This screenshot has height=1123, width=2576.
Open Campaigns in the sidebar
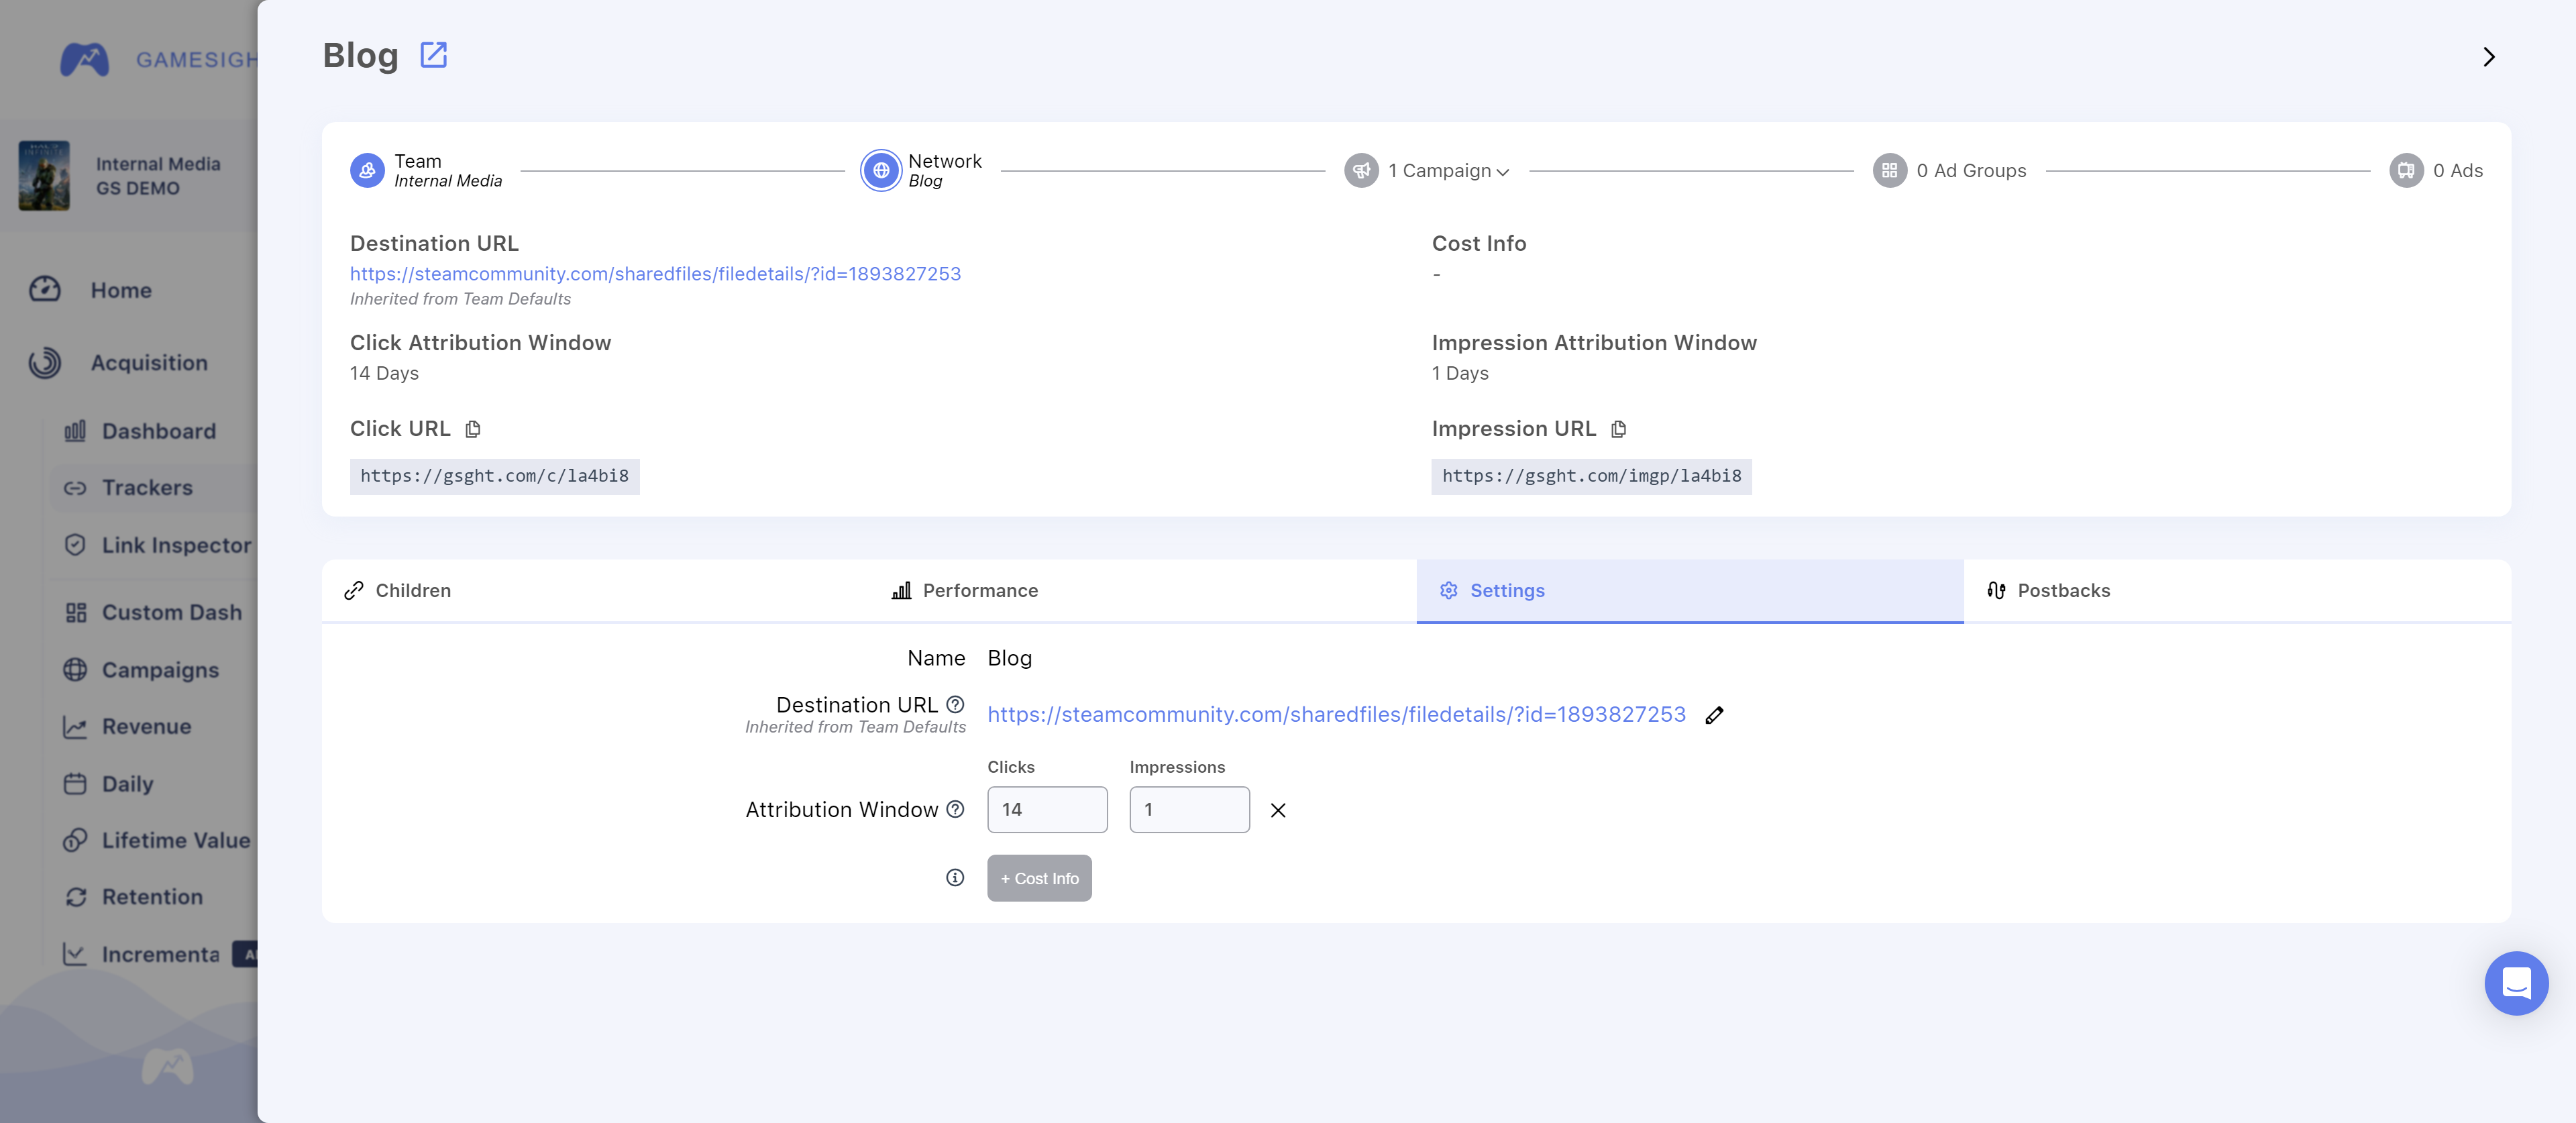160,670
